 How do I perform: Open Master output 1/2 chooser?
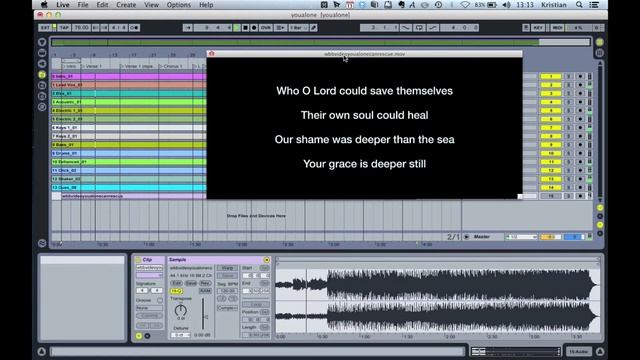point(521,237)
